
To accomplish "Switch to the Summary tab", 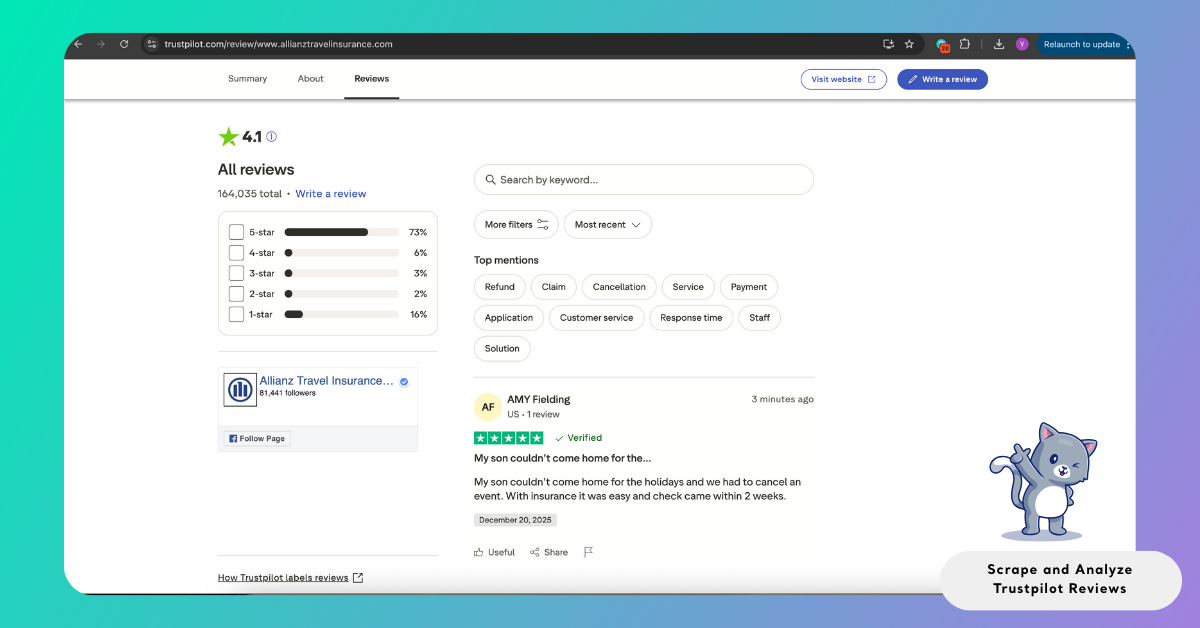I will (x=247, y=79).
